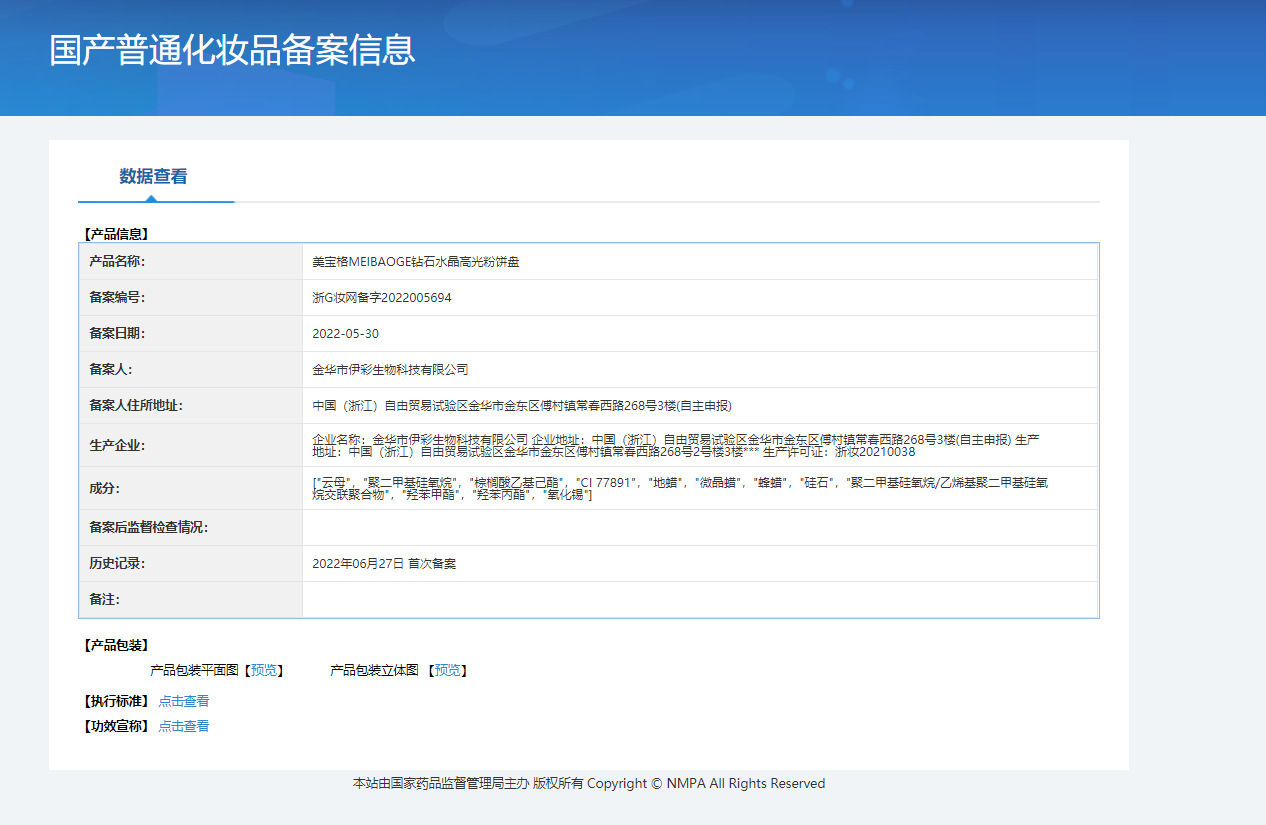Select history entry 2022年06月27日 首次备案

pyautogui.click(x=384, y=564)
